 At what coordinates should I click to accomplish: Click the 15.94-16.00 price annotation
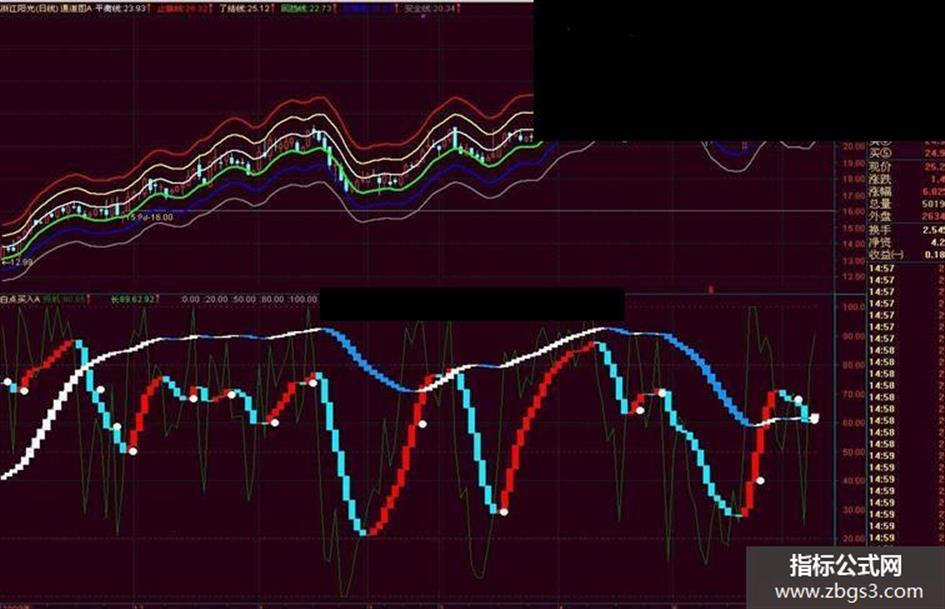(148, 217)
